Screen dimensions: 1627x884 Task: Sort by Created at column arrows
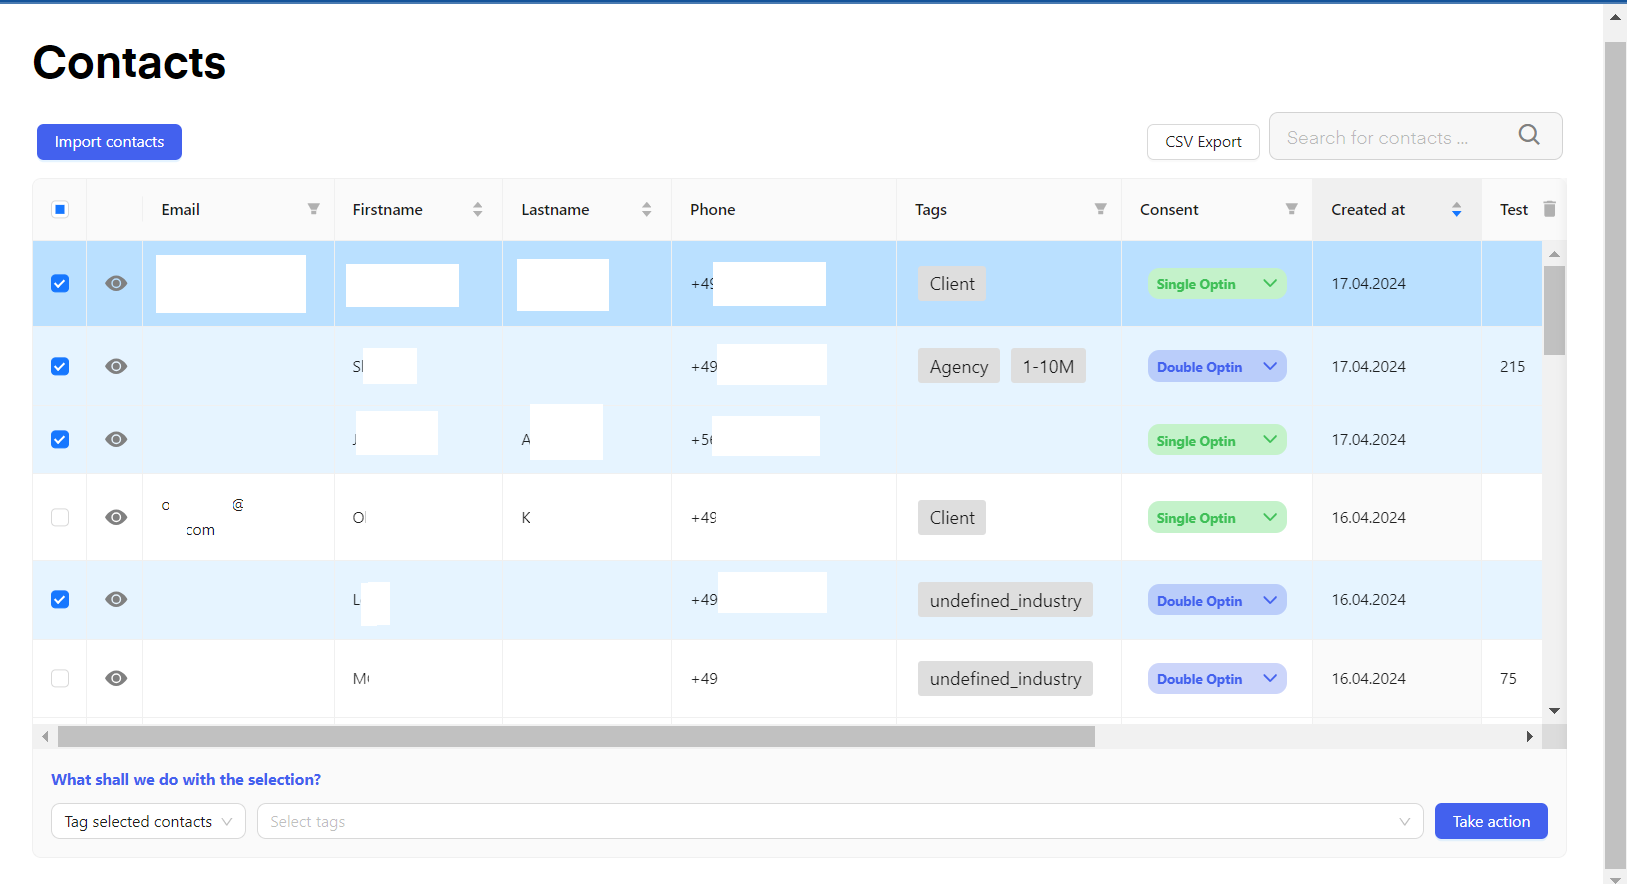click(x=1456, y=209)
